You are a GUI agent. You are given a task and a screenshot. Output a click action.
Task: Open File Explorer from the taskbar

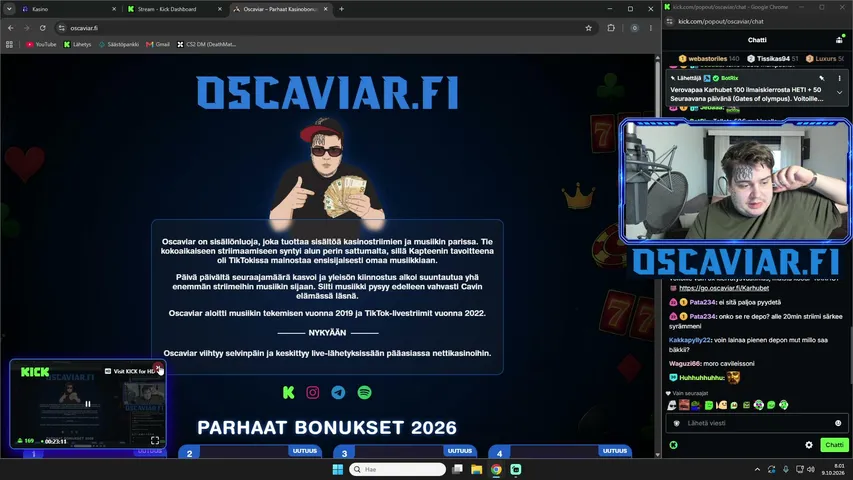477,469
